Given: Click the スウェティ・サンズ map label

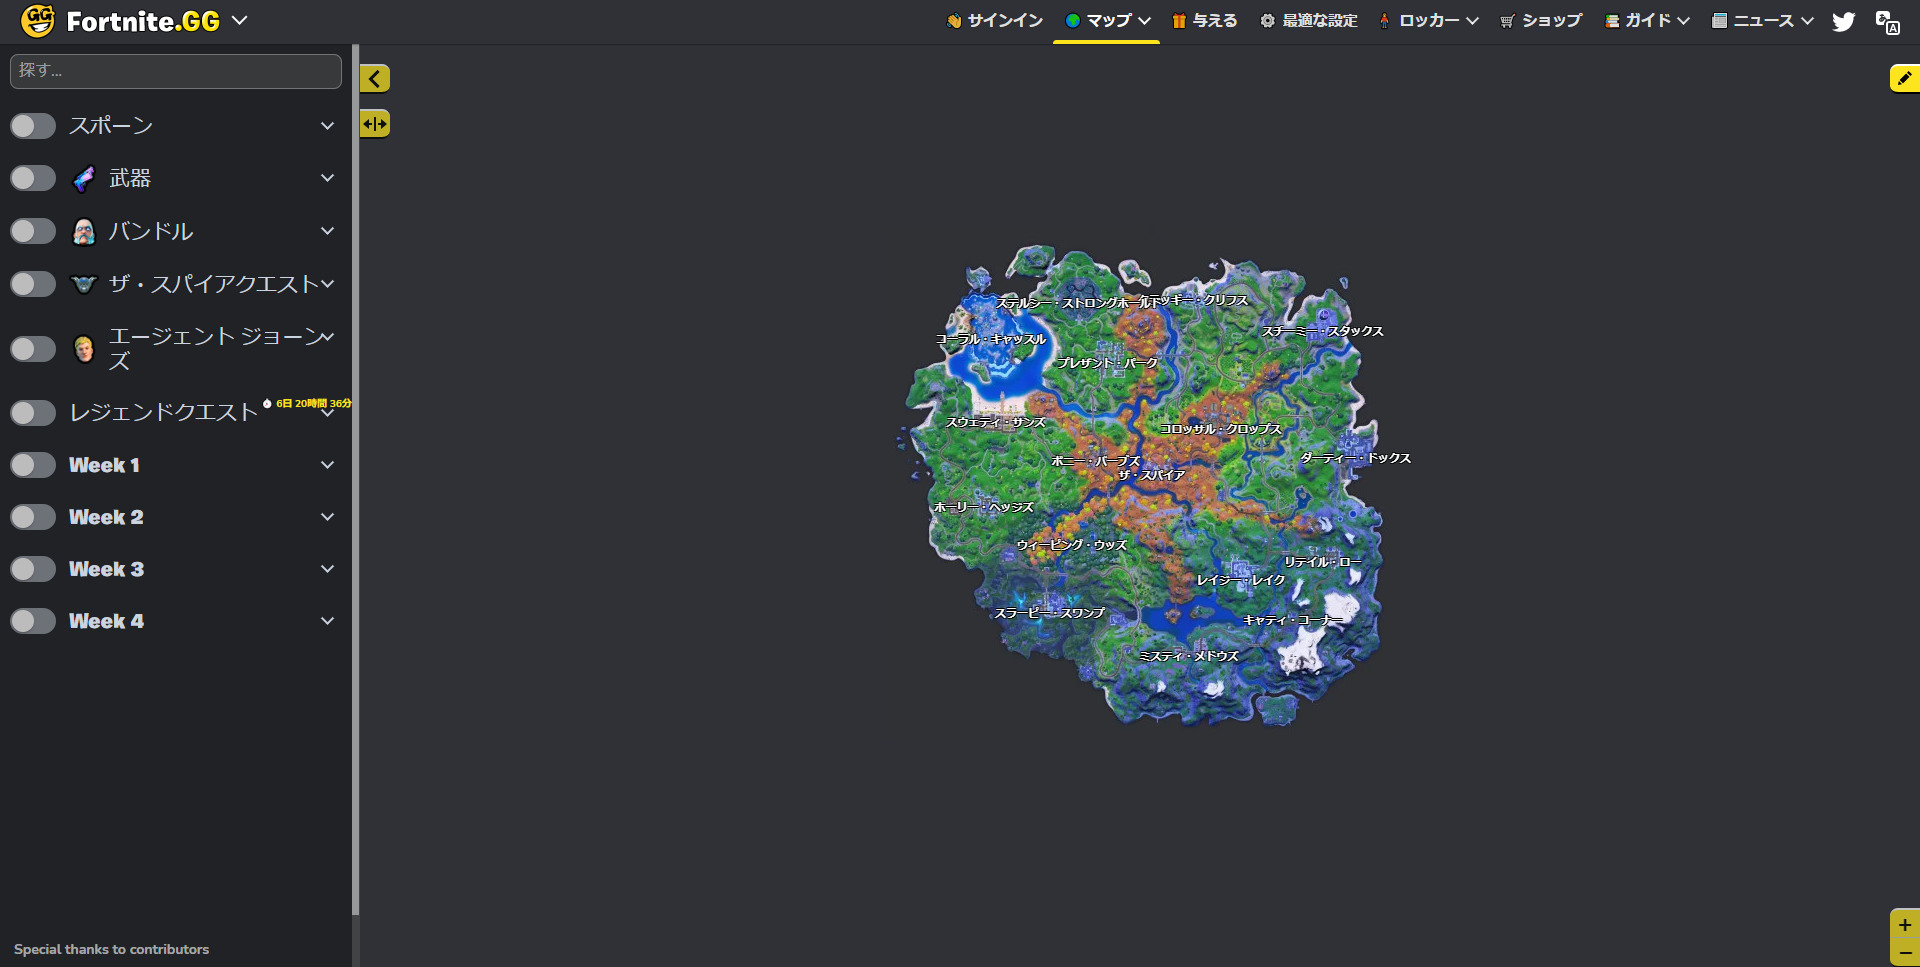Looking at the screenshot, I should pos(996,422).
